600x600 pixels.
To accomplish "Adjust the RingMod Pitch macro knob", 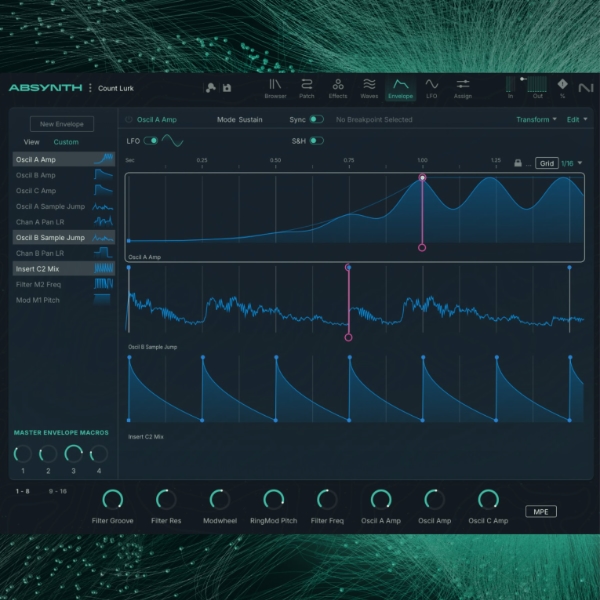I will point(274,499).
